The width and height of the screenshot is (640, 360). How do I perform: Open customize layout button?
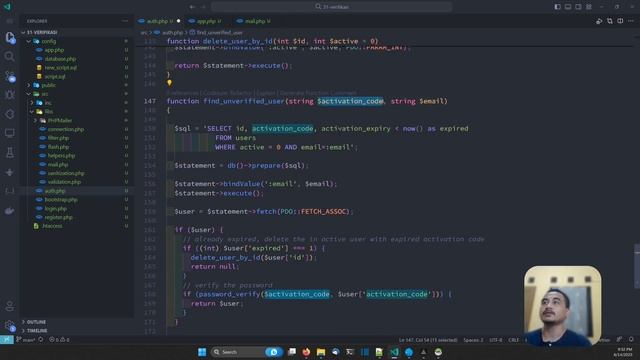(x=589, y=7)
